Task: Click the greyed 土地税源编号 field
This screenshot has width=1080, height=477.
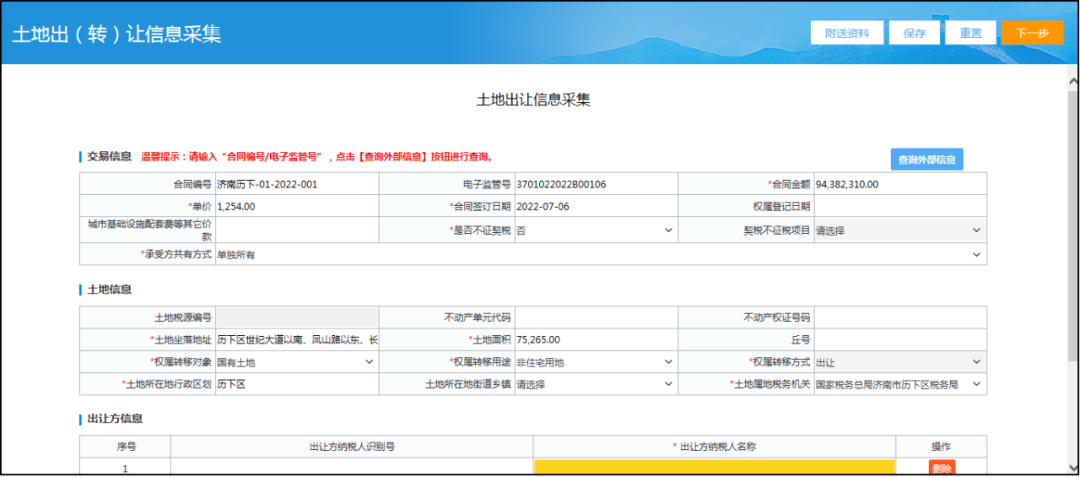Action: tap(296, 317)
